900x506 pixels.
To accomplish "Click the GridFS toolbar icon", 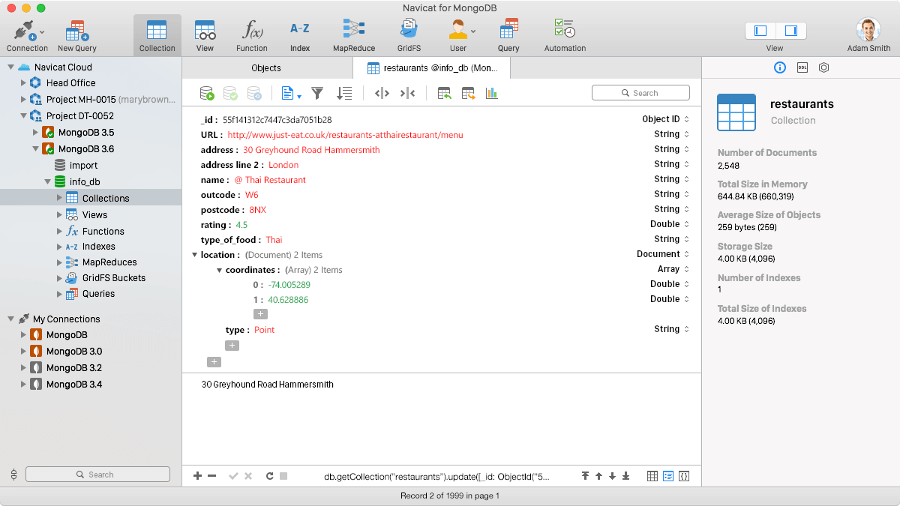I will pos(408,34).
